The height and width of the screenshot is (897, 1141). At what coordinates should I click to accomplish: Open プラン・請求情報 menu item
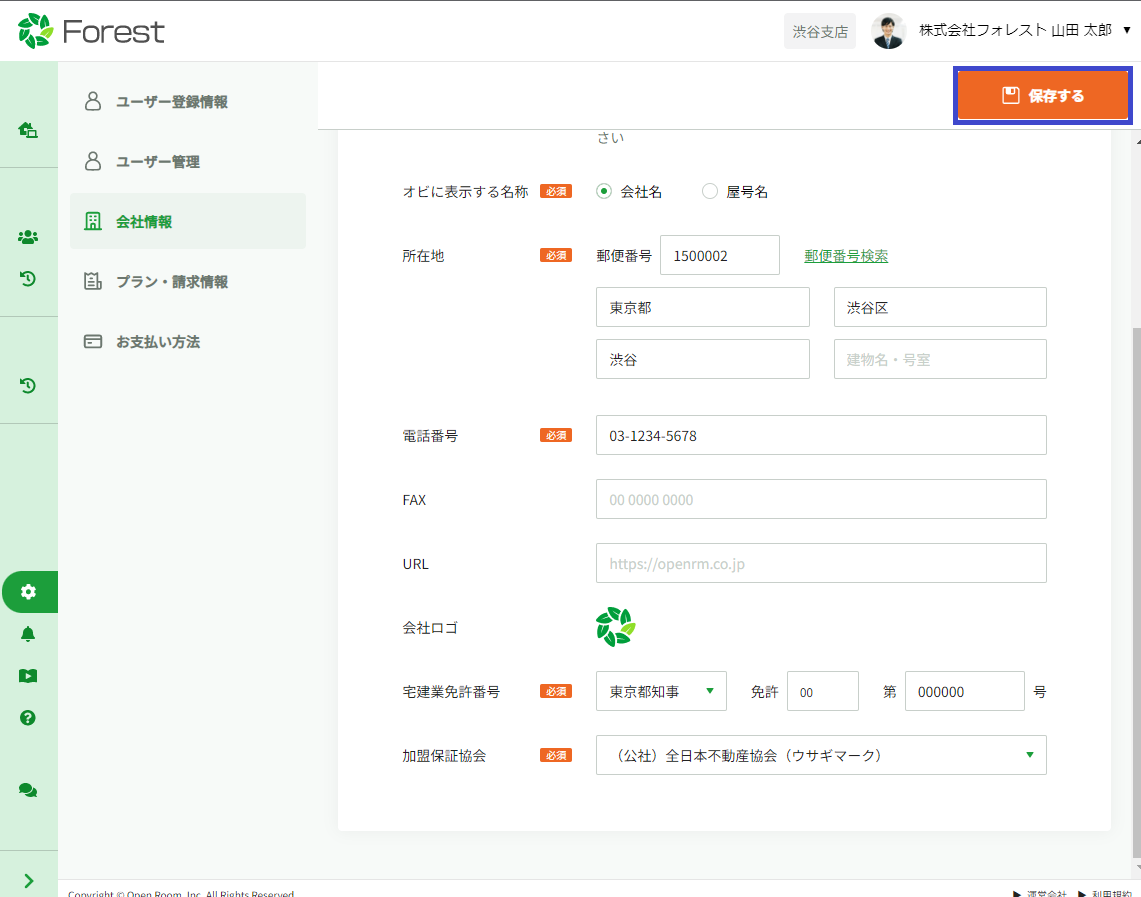171,282
